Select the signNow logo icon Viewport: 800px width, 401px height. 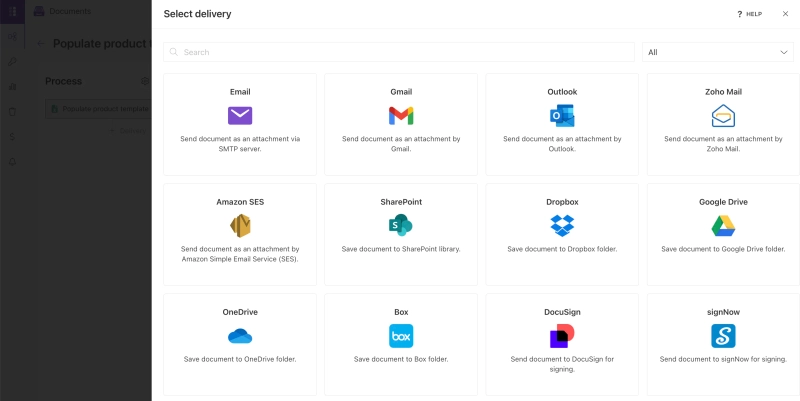click(723, 336)
